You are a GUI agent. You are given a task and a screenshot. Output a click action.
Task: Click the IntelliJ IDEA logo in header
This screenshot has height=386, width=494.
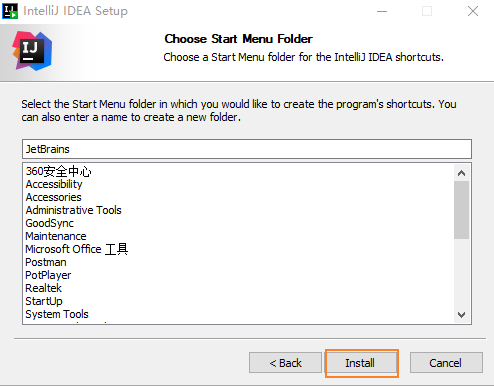click(32, 51)
